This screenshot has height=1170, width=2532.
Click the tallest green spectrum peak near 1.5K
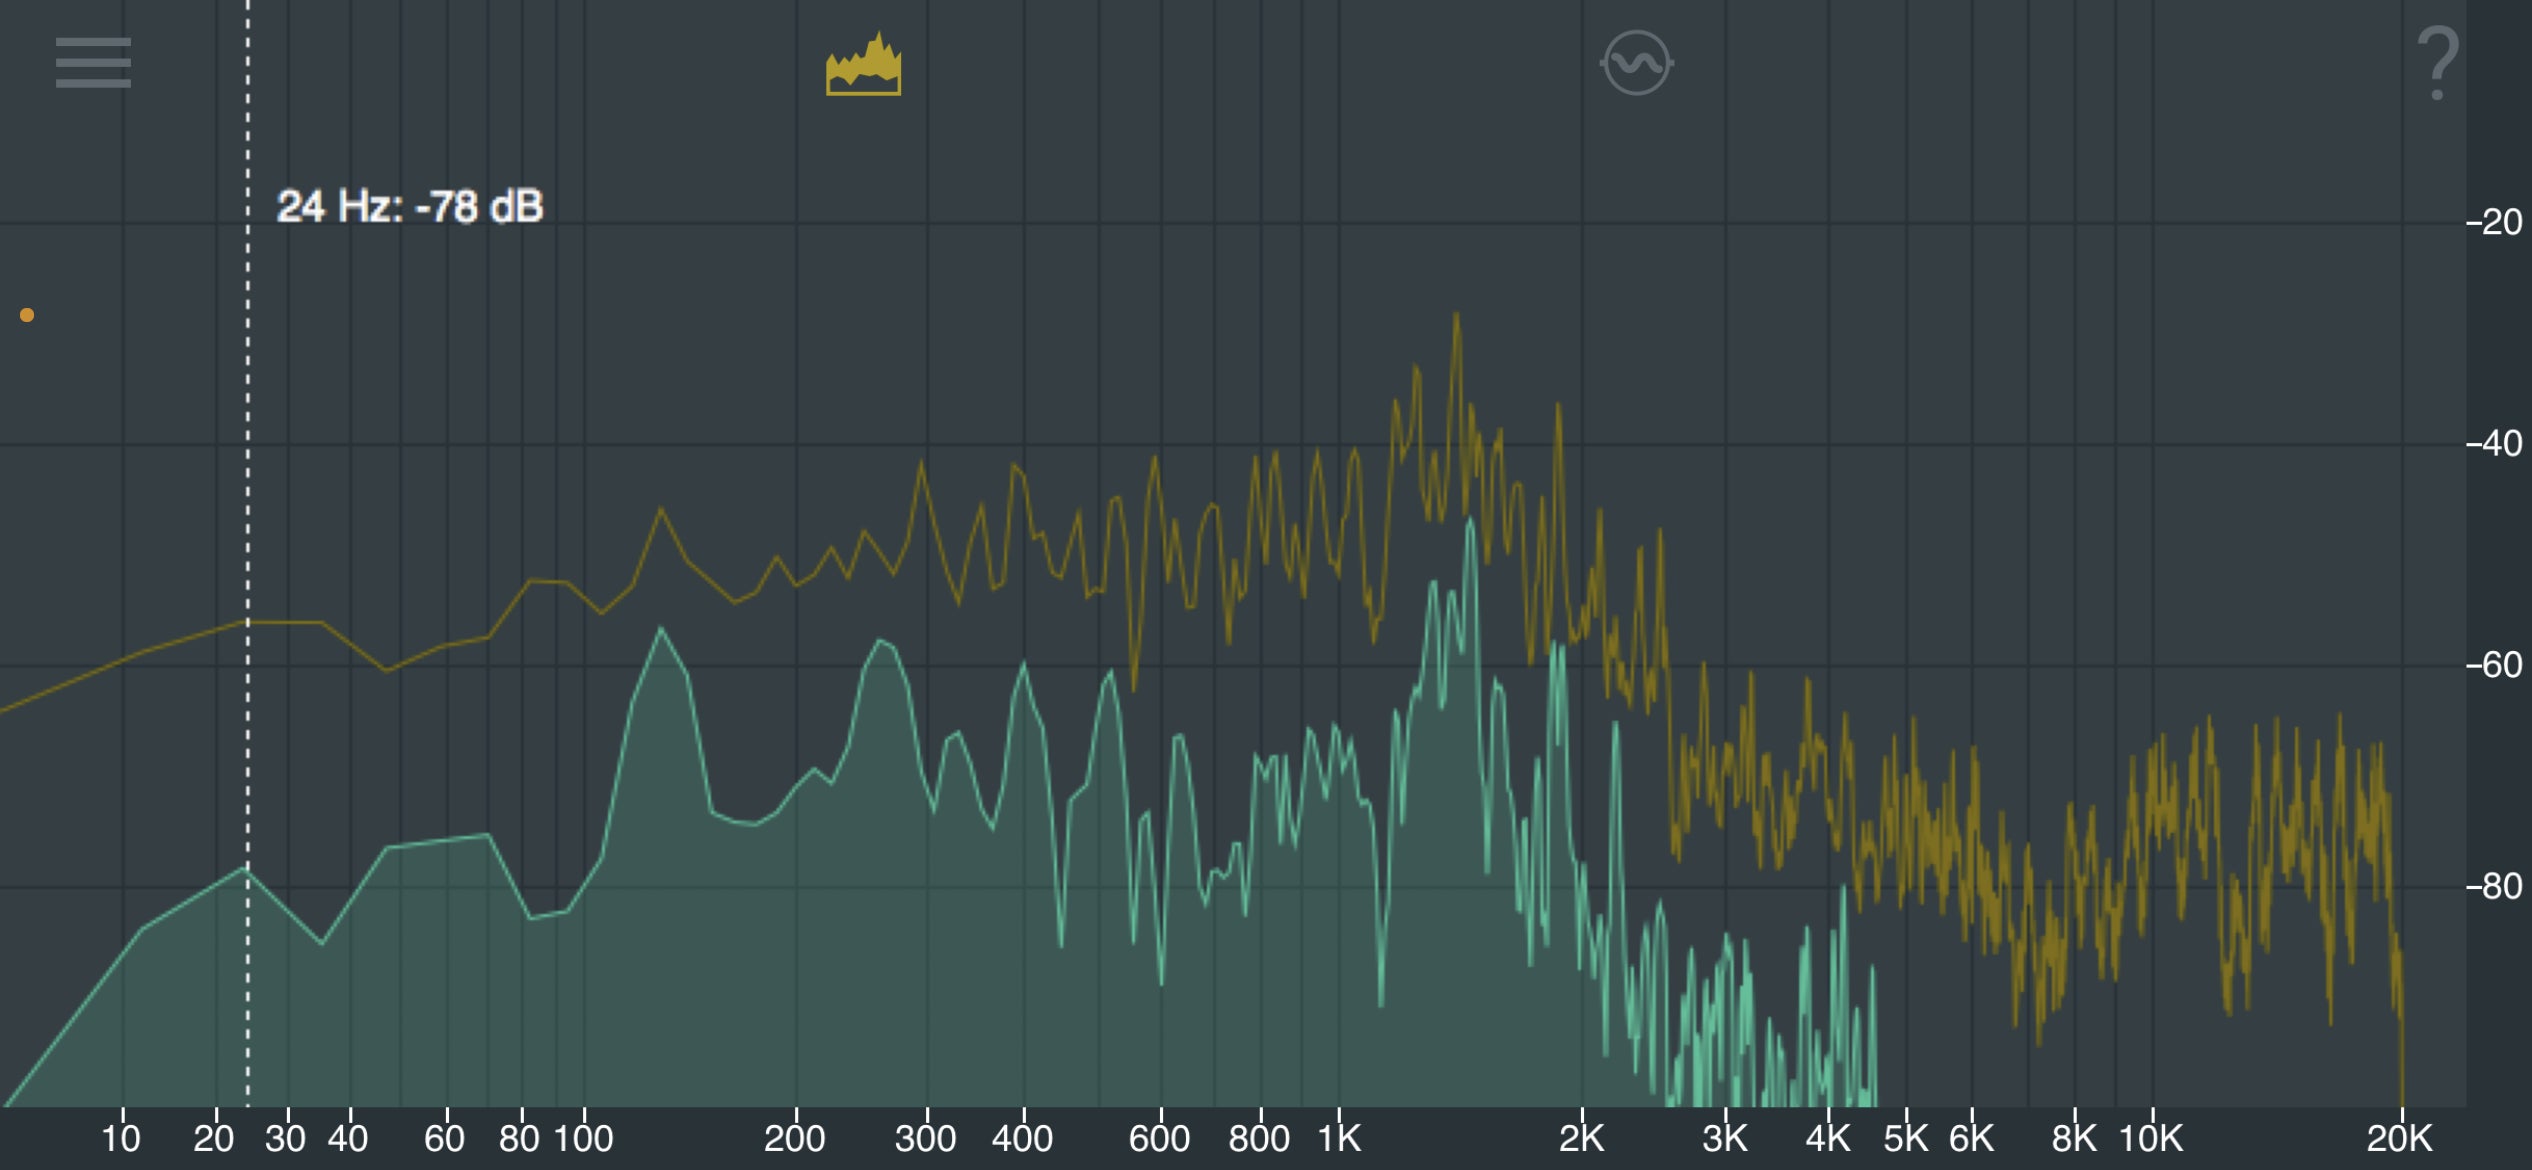click(1470, 522)
